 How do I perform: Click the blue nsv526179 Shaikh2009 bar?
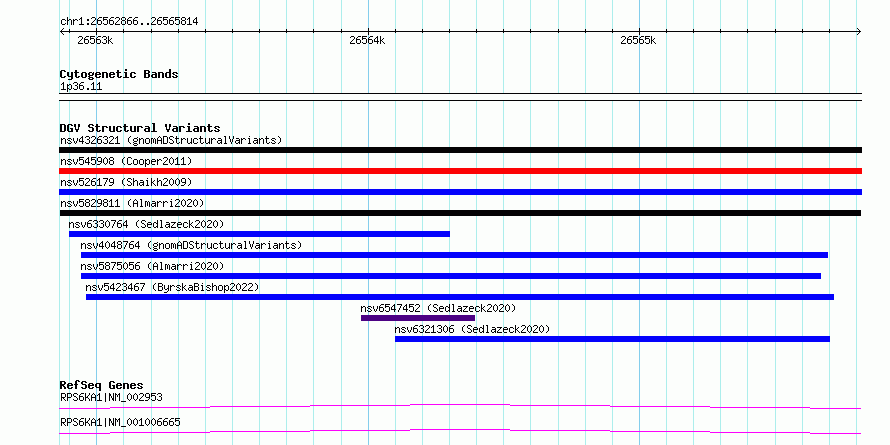[460, 192]
